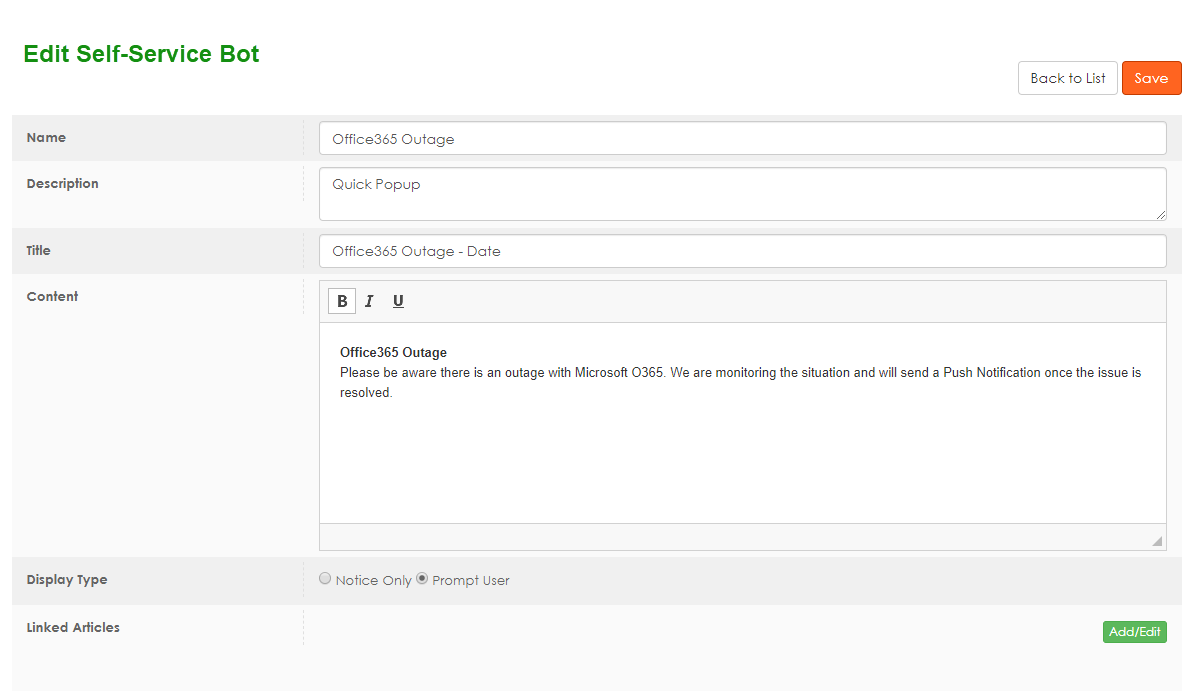Click into the Name input field
The width and height of the screenshot is (1201, 691).
742,139
